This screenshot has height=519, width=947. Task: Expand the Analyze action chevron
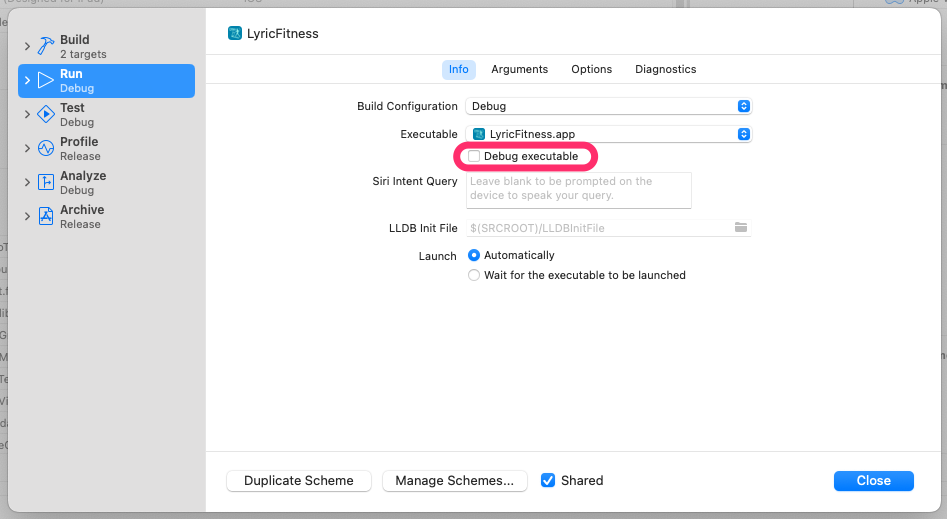click(27, 182)
